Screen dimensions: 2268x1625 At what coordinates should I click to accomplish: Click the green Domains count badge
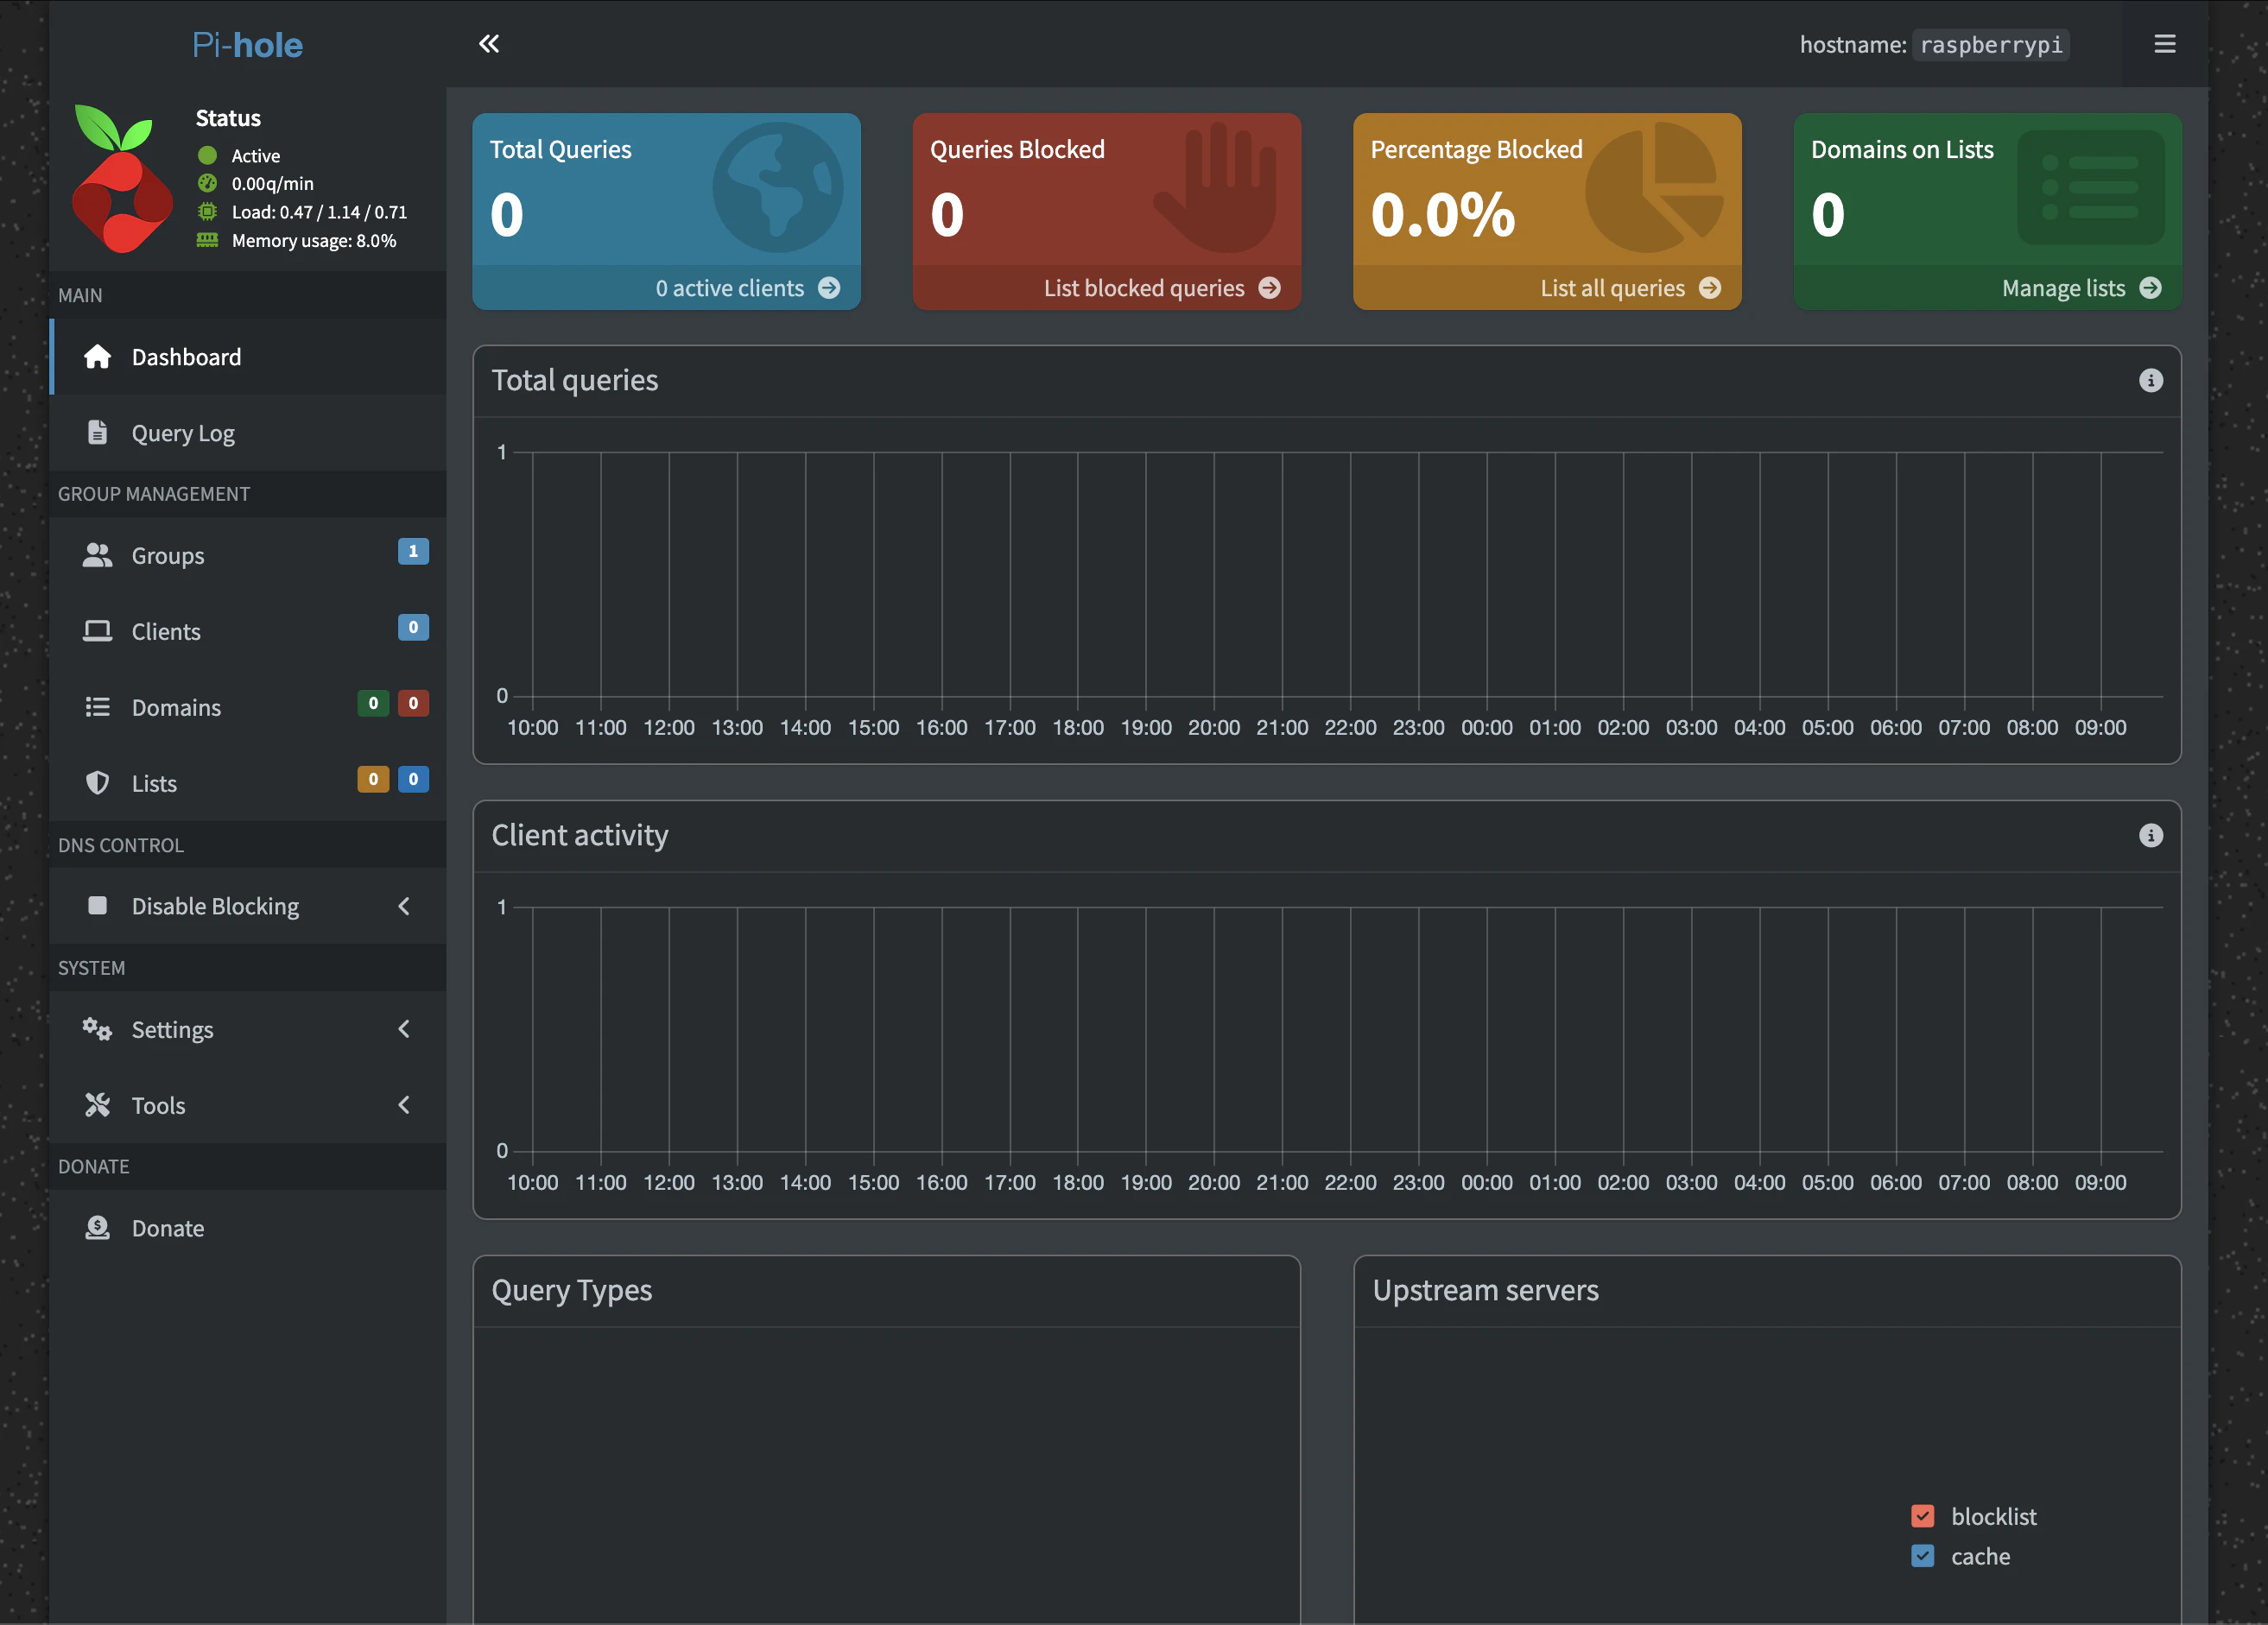(373, 703)
